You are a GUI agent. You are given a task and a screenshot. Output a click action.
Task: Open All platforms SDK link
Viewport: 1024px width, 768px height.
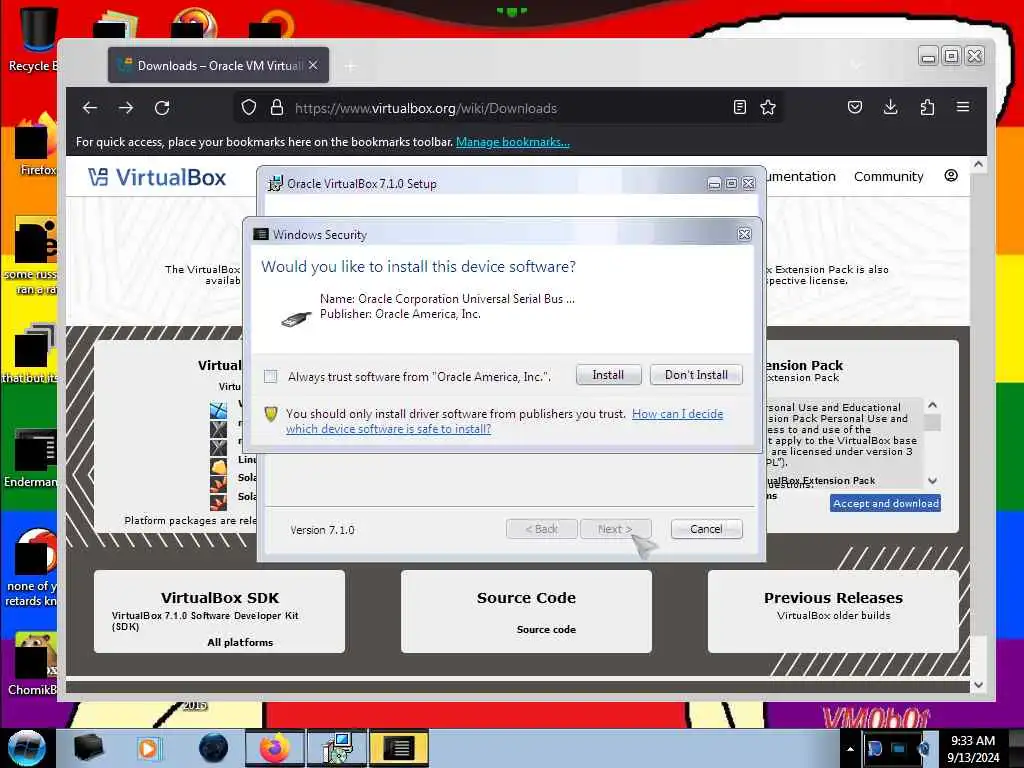(x=240, y=643)
